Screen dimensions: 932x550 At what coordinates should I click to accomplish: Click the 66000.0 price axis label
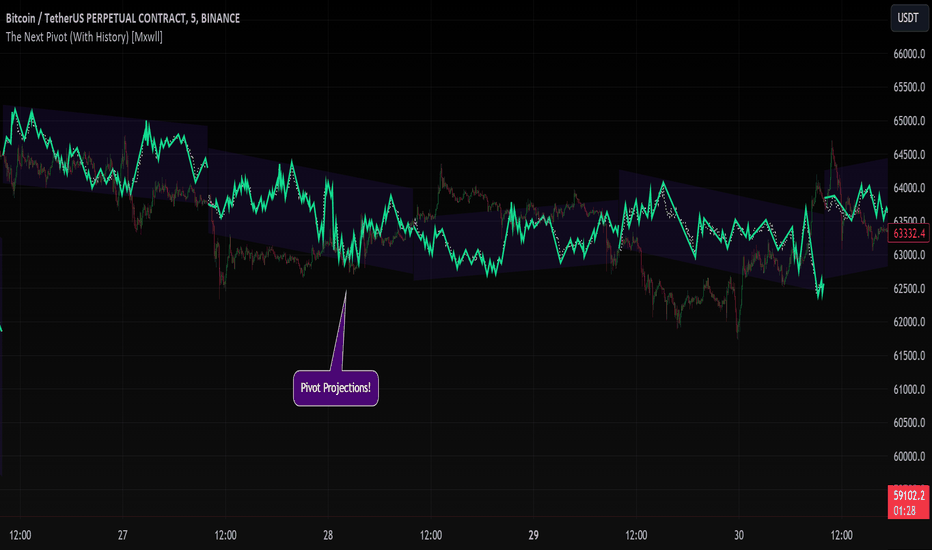pos(909,54)
